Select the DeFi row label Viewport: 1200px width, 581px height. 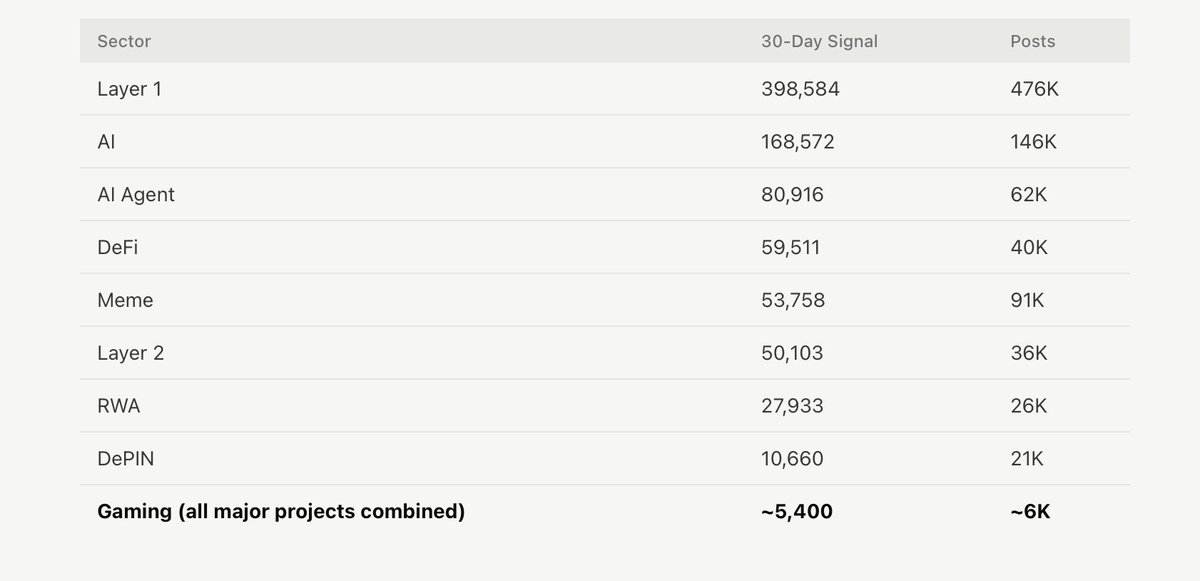(117, 247)
